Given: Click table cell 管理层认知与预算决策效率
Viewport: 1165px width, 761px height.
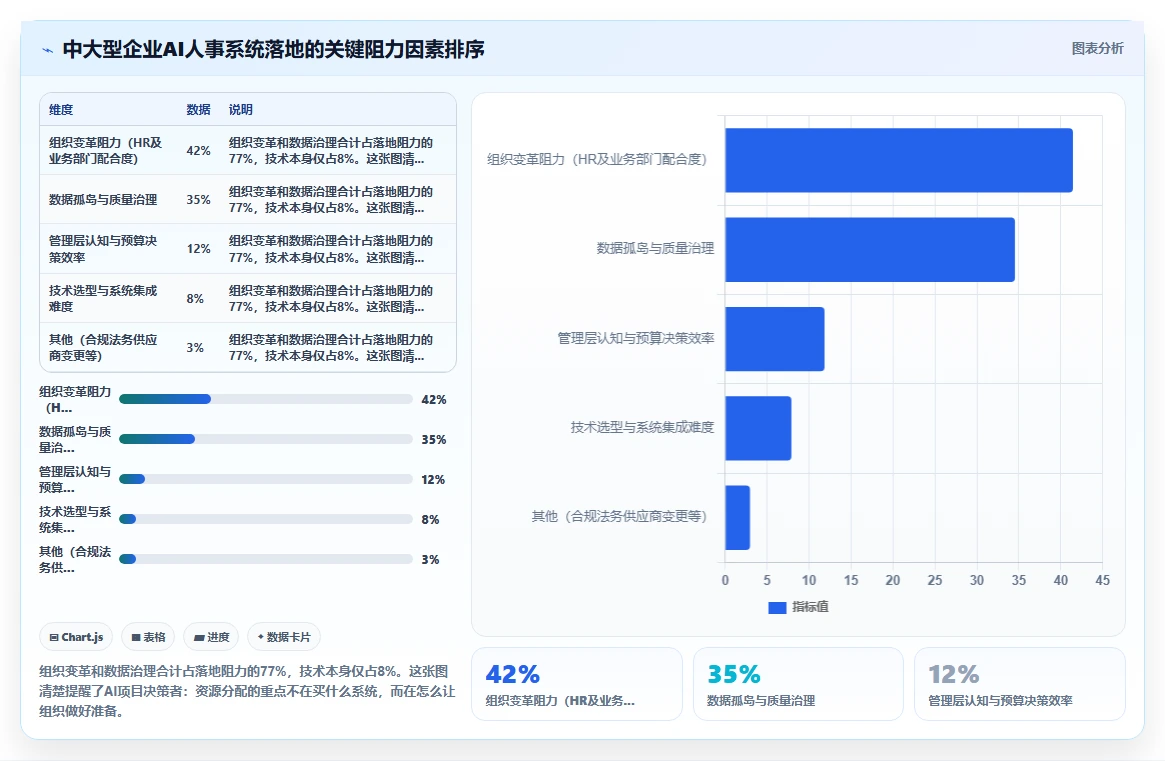Looking at the screenshot, I should coord(108,249).
